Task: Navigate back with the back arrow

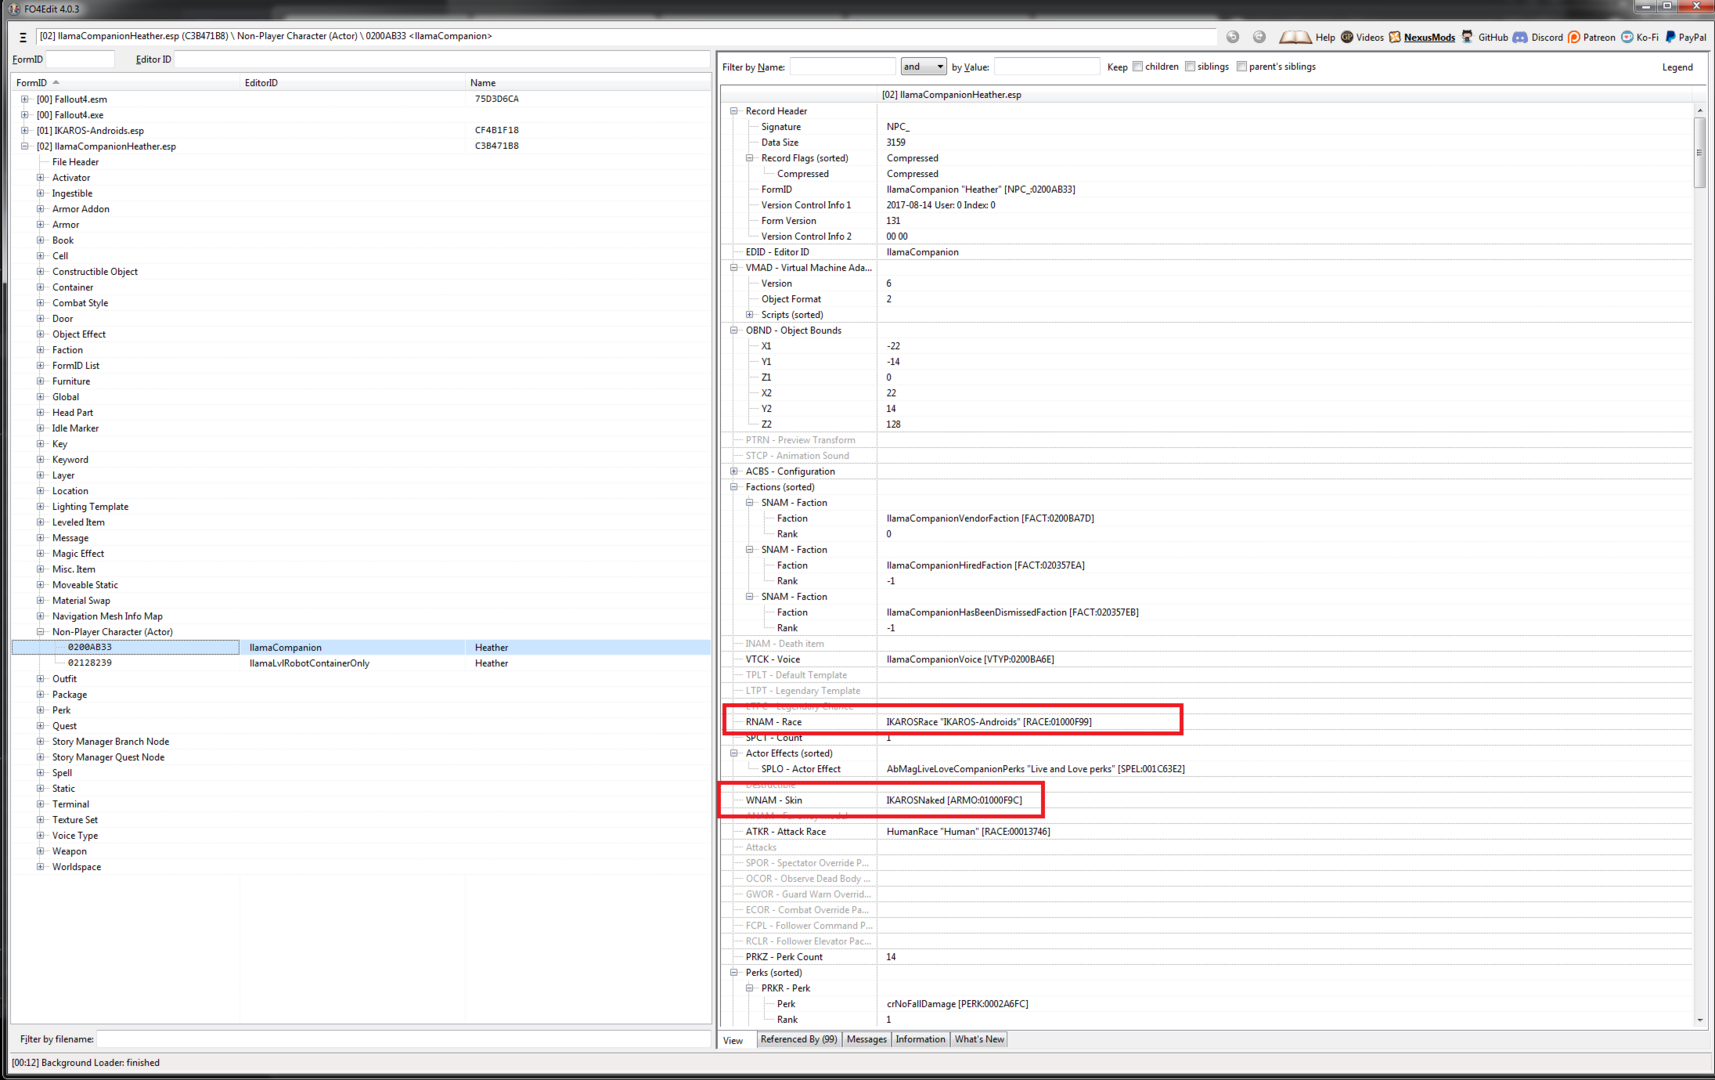Action: pyautogui.click(x=1232, y=37)
